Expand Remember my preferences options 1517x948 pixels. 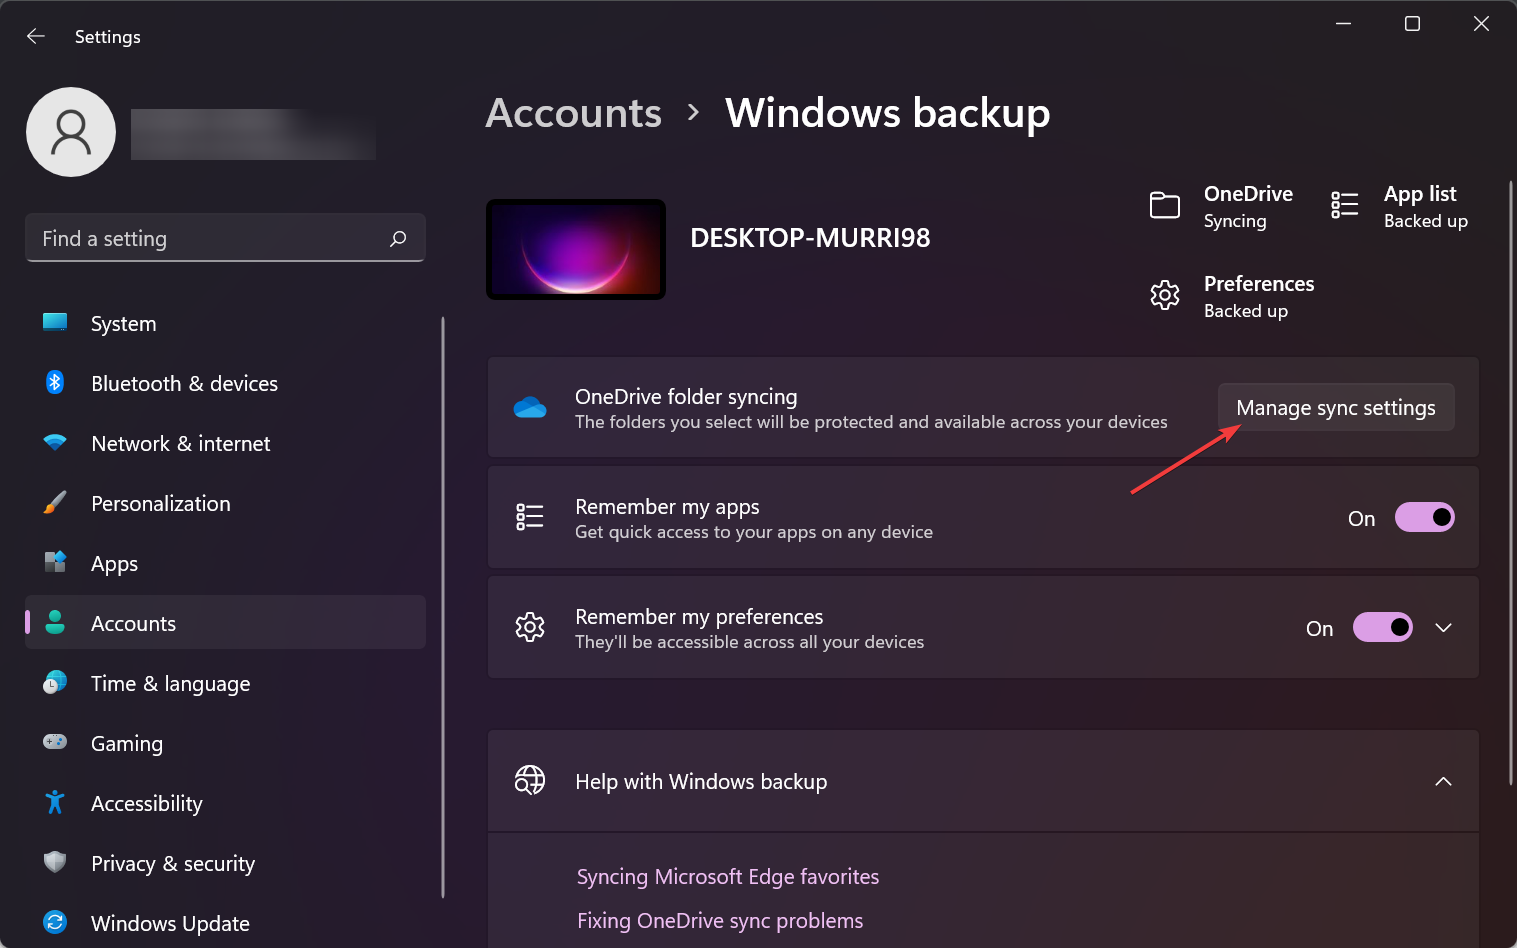pyautogui.click(x=1443, y=627)
